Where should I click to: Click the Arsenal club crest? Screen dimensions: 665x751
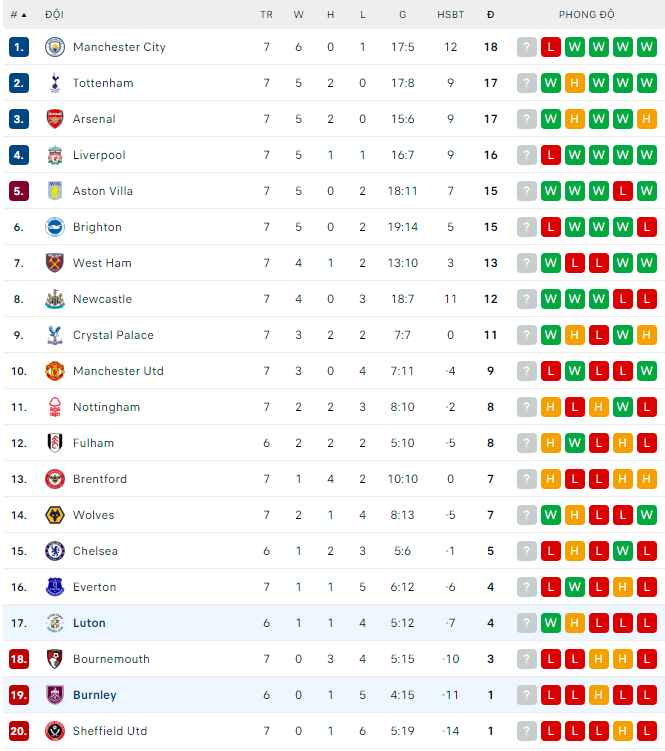(x=55, y=119)
